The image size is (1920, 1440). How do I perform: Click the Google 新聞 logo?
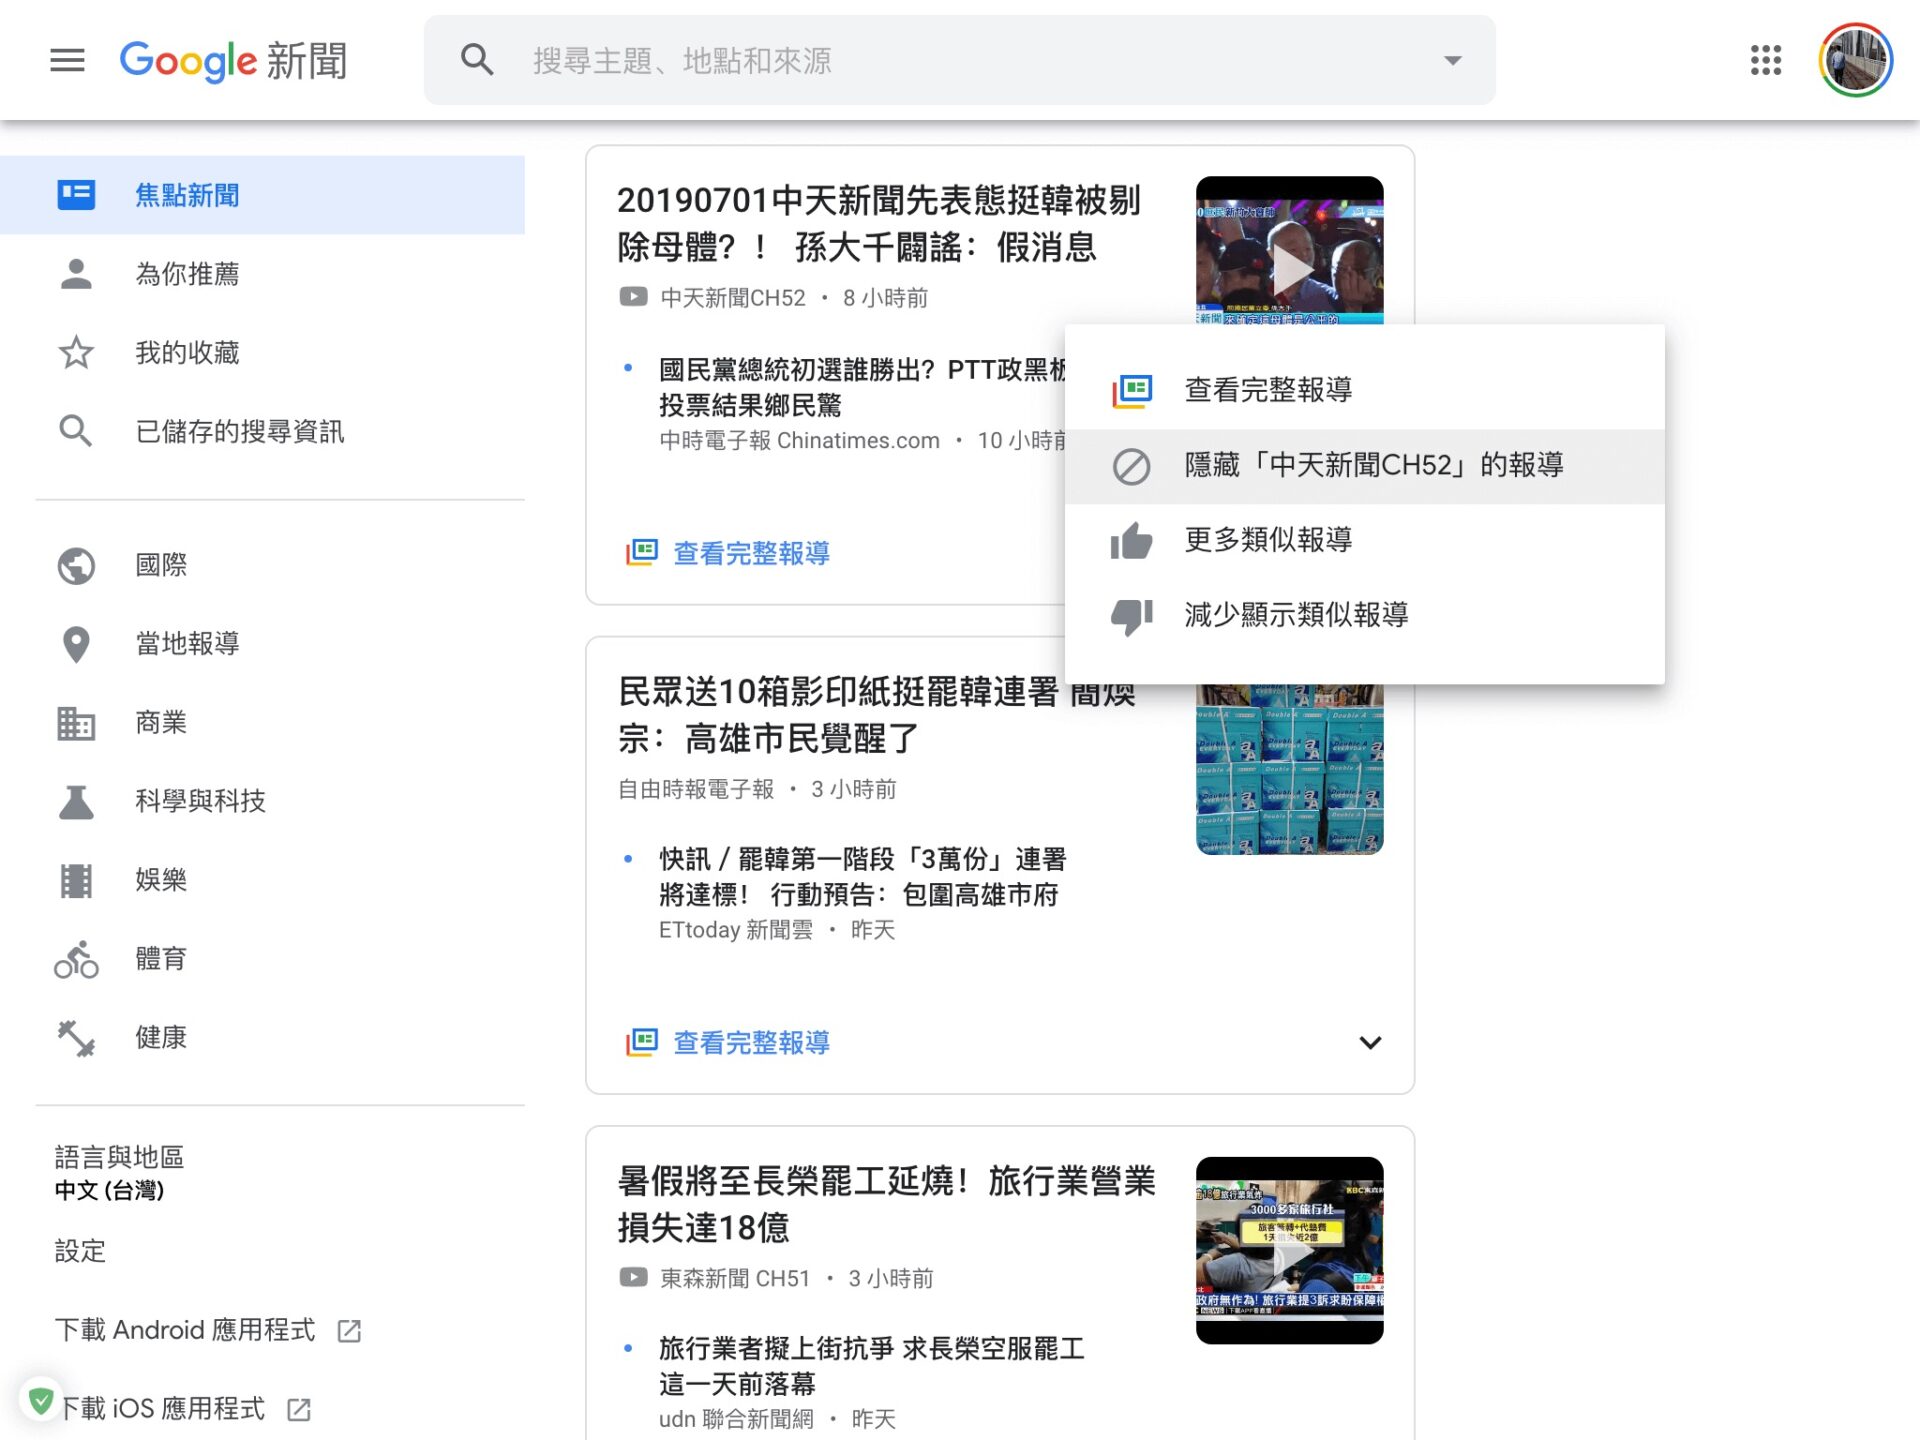coord(233,61)
